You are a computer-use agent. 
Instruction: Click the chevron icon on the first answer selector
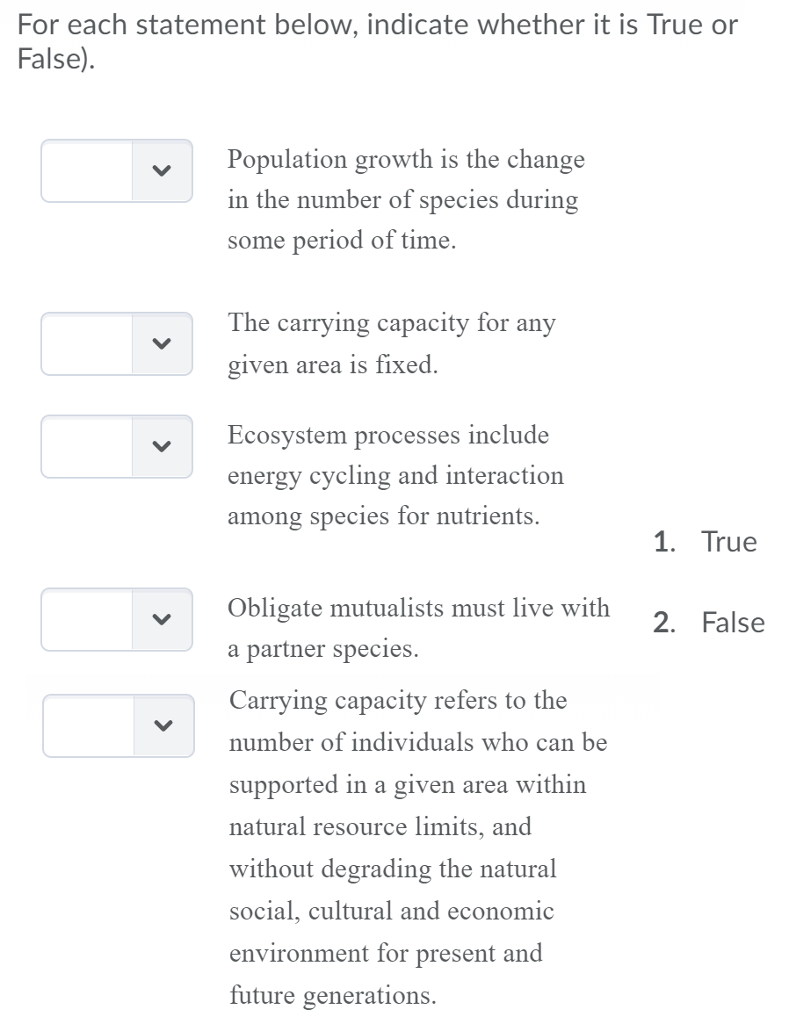click(x=163, y=171)
